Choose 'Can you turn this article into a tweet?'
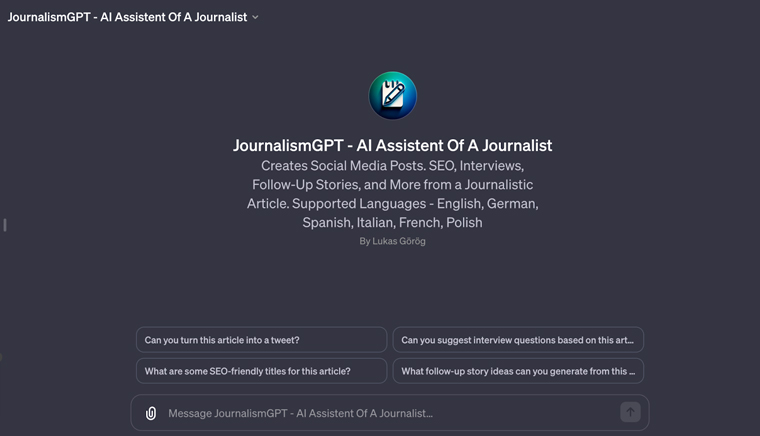Image resolution: width=760 pixels, height=436 pixels. pos(261,340)
